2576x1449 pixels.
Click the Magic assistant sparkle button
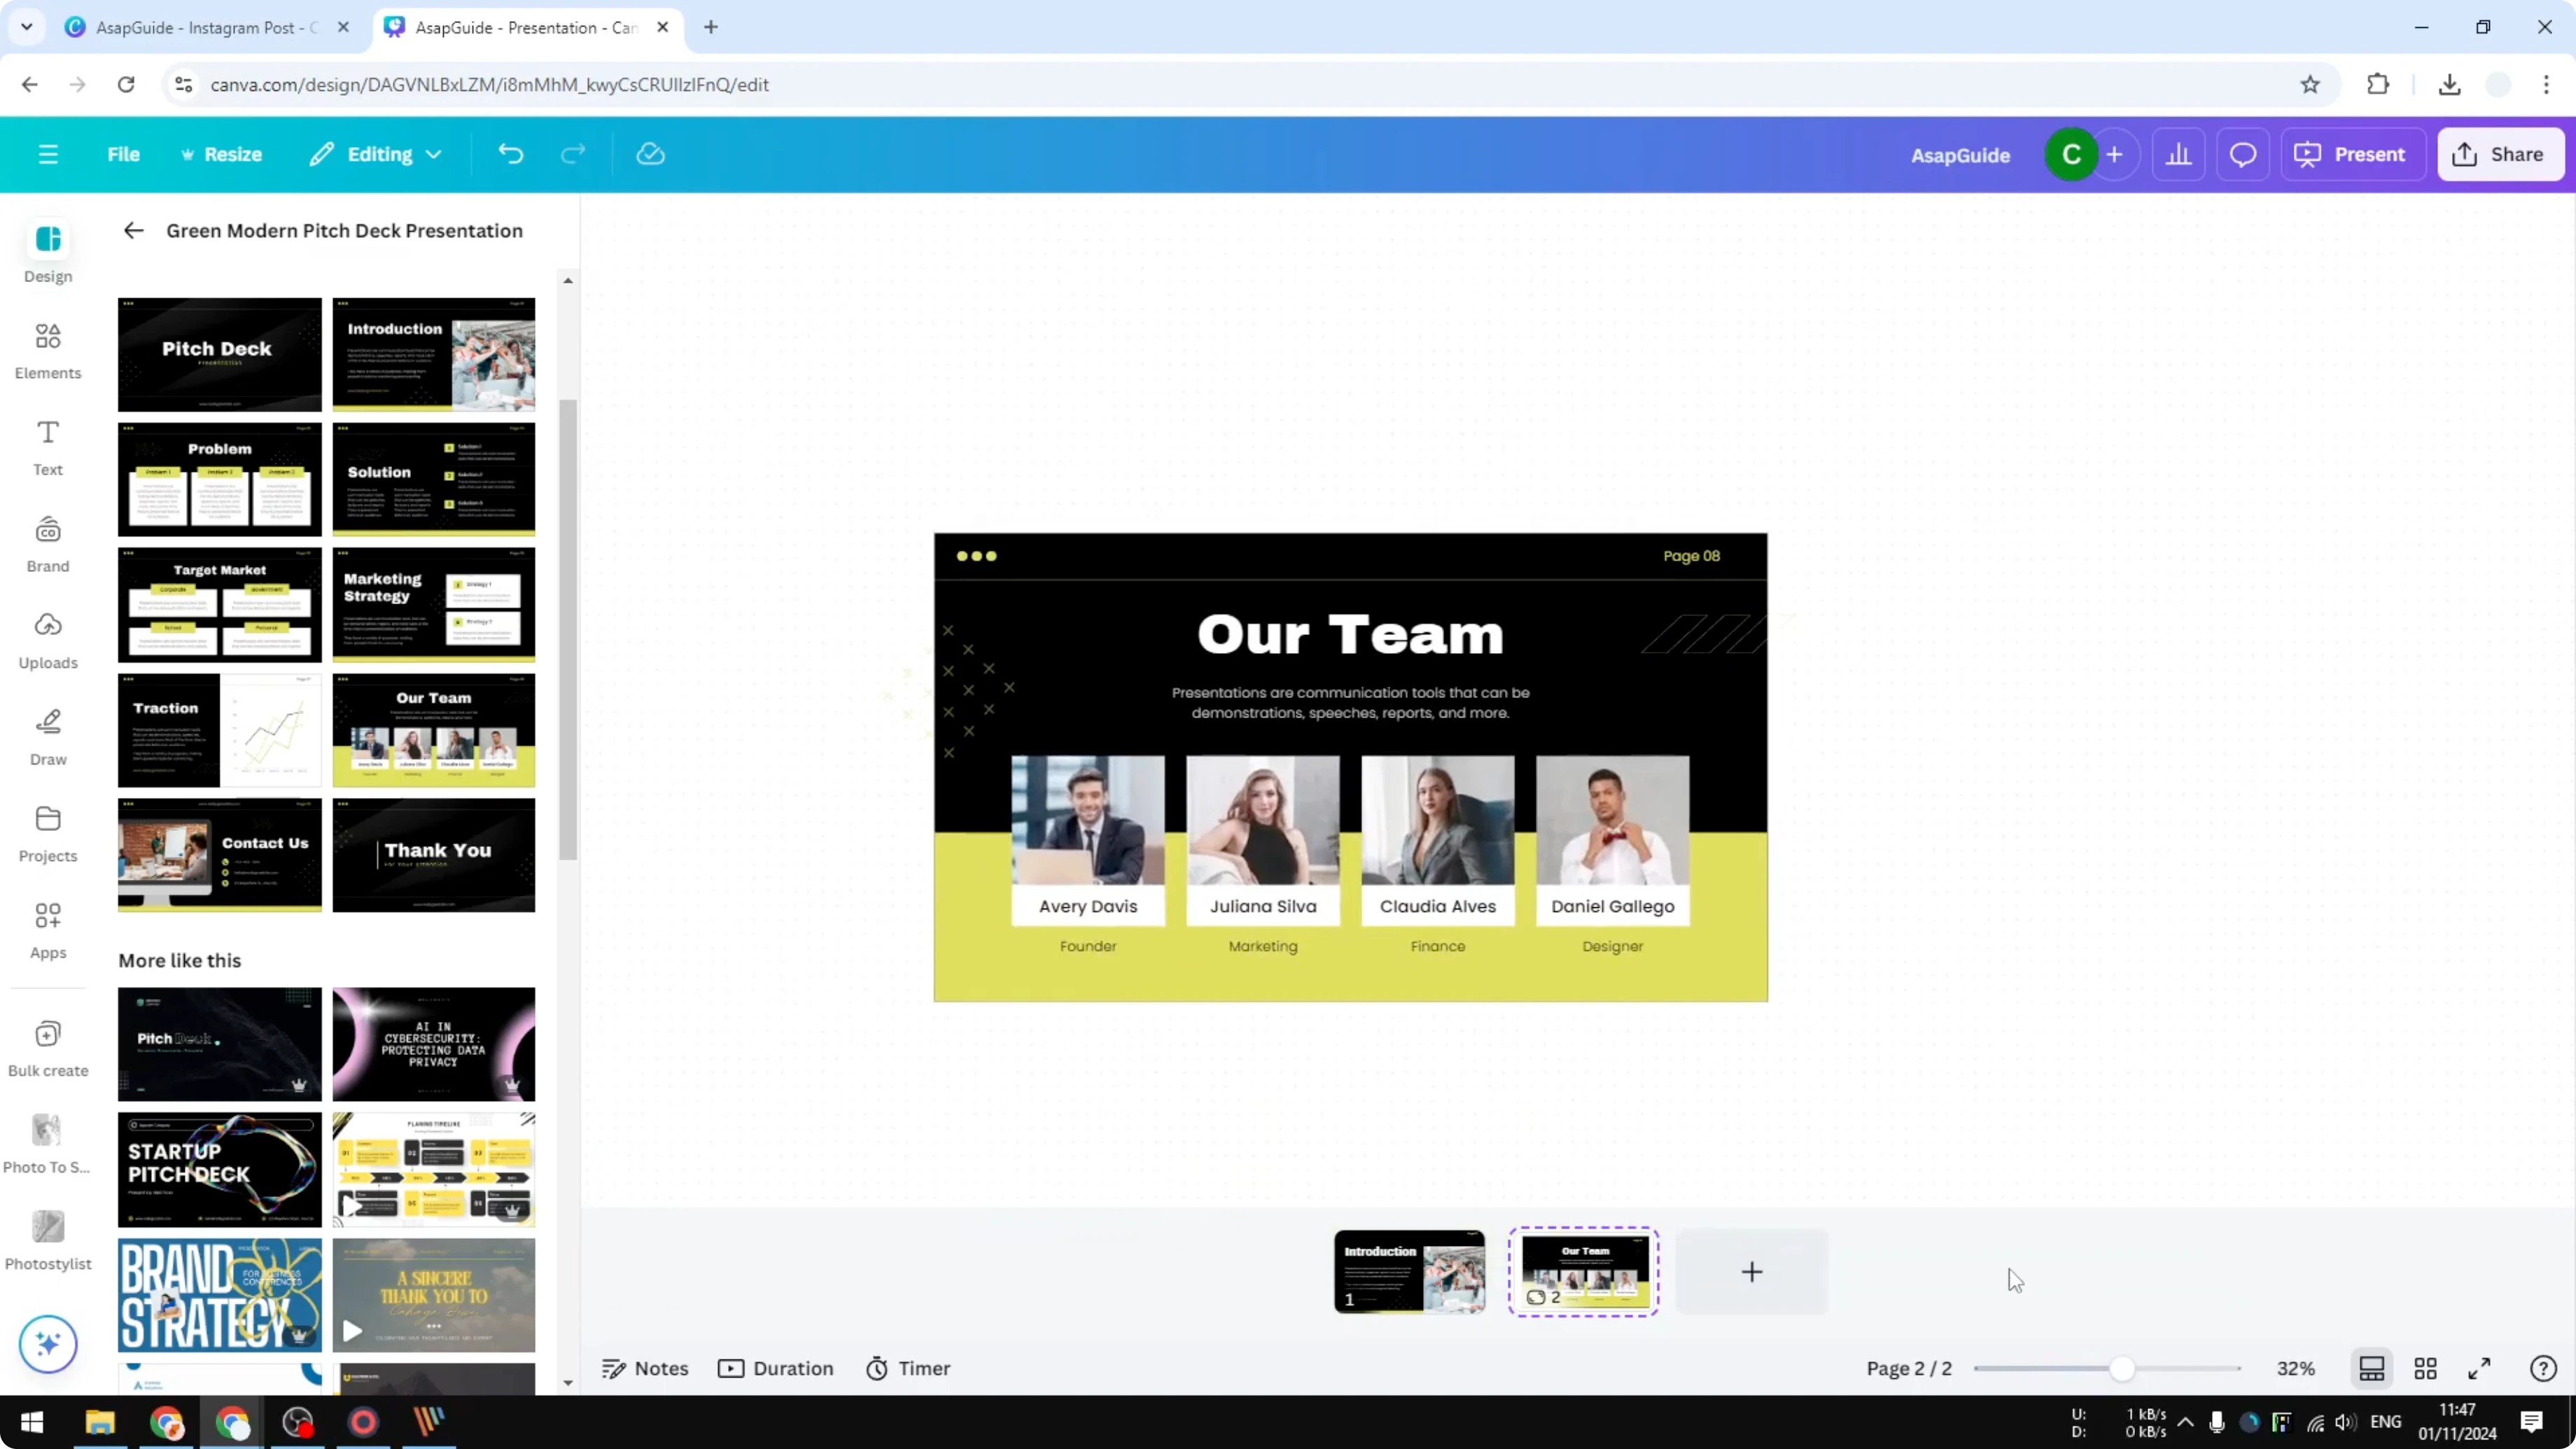(47, 1344)
